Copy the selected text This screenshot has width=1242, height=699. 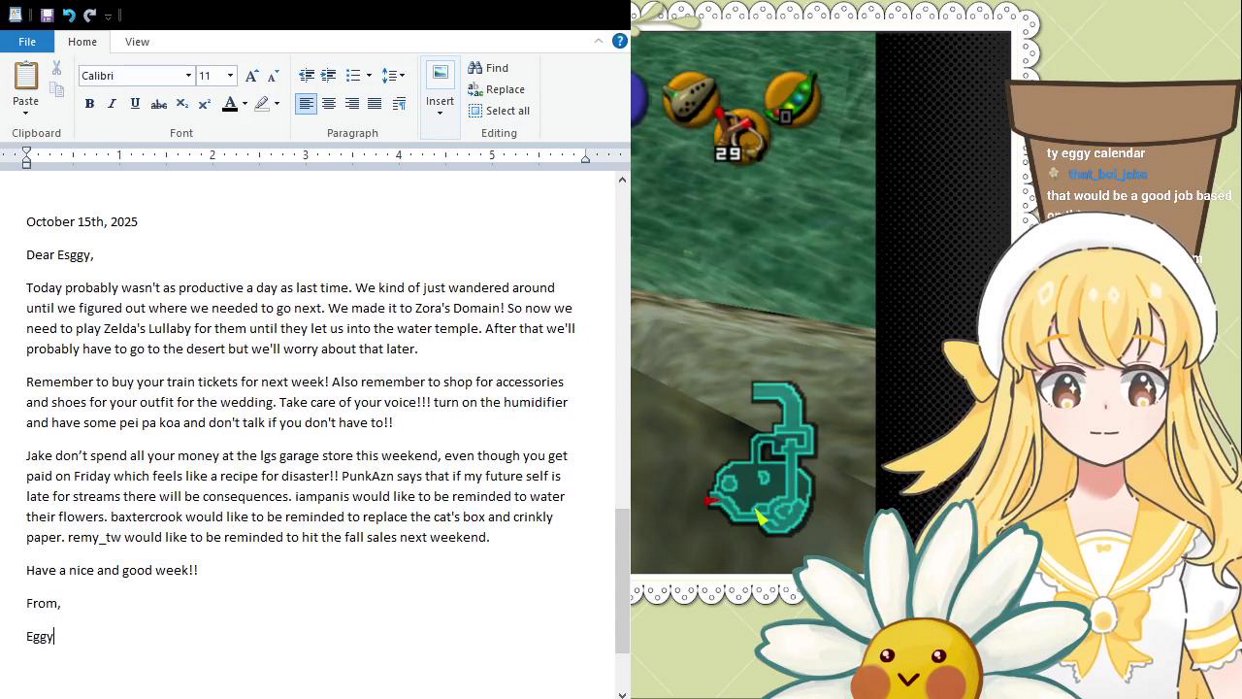click(x=57, y=90)
